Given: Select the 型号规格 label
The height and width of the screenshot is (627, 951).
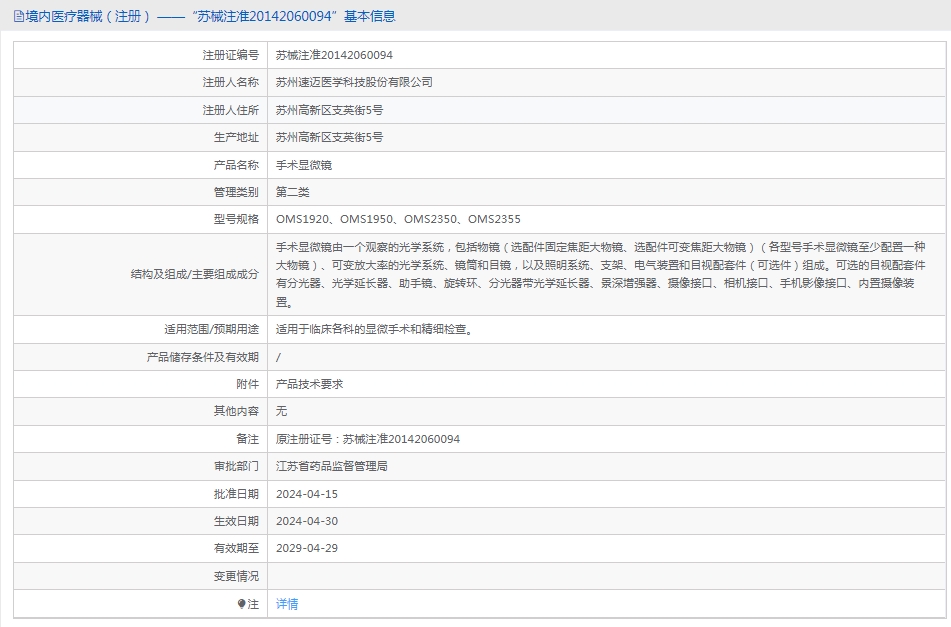Looking at the screenshot, I should [x=236, y=220].
